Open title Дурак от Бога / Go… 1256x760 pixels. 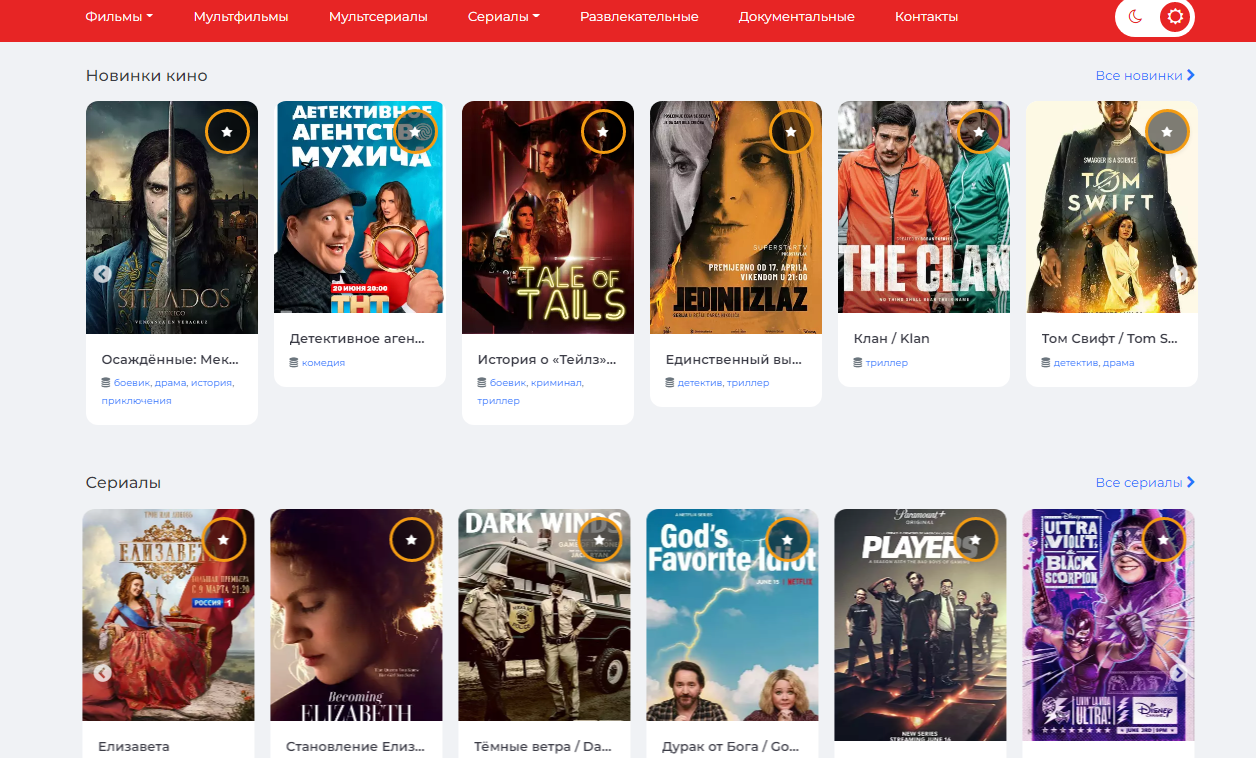732,747
